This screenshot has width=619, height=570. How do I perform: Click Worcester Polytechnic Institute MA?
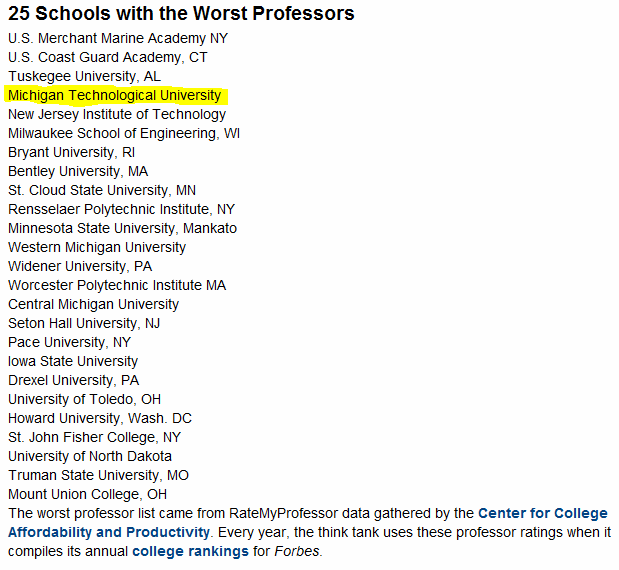tap(117, 285)
